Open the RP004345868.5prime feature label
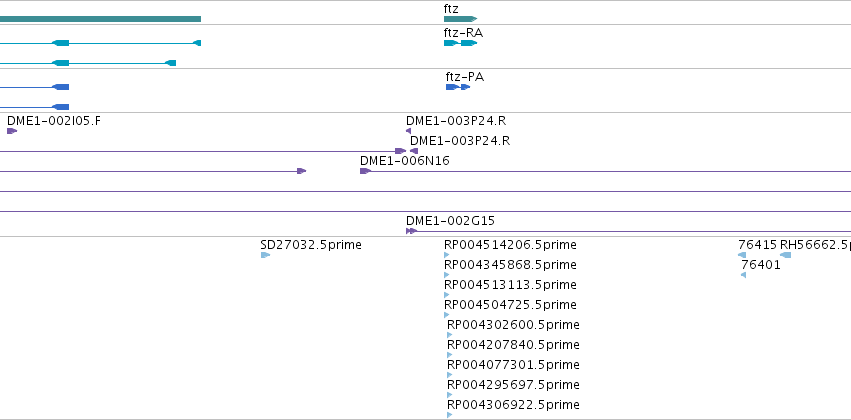851x420 pixels. tap(510, 265)
